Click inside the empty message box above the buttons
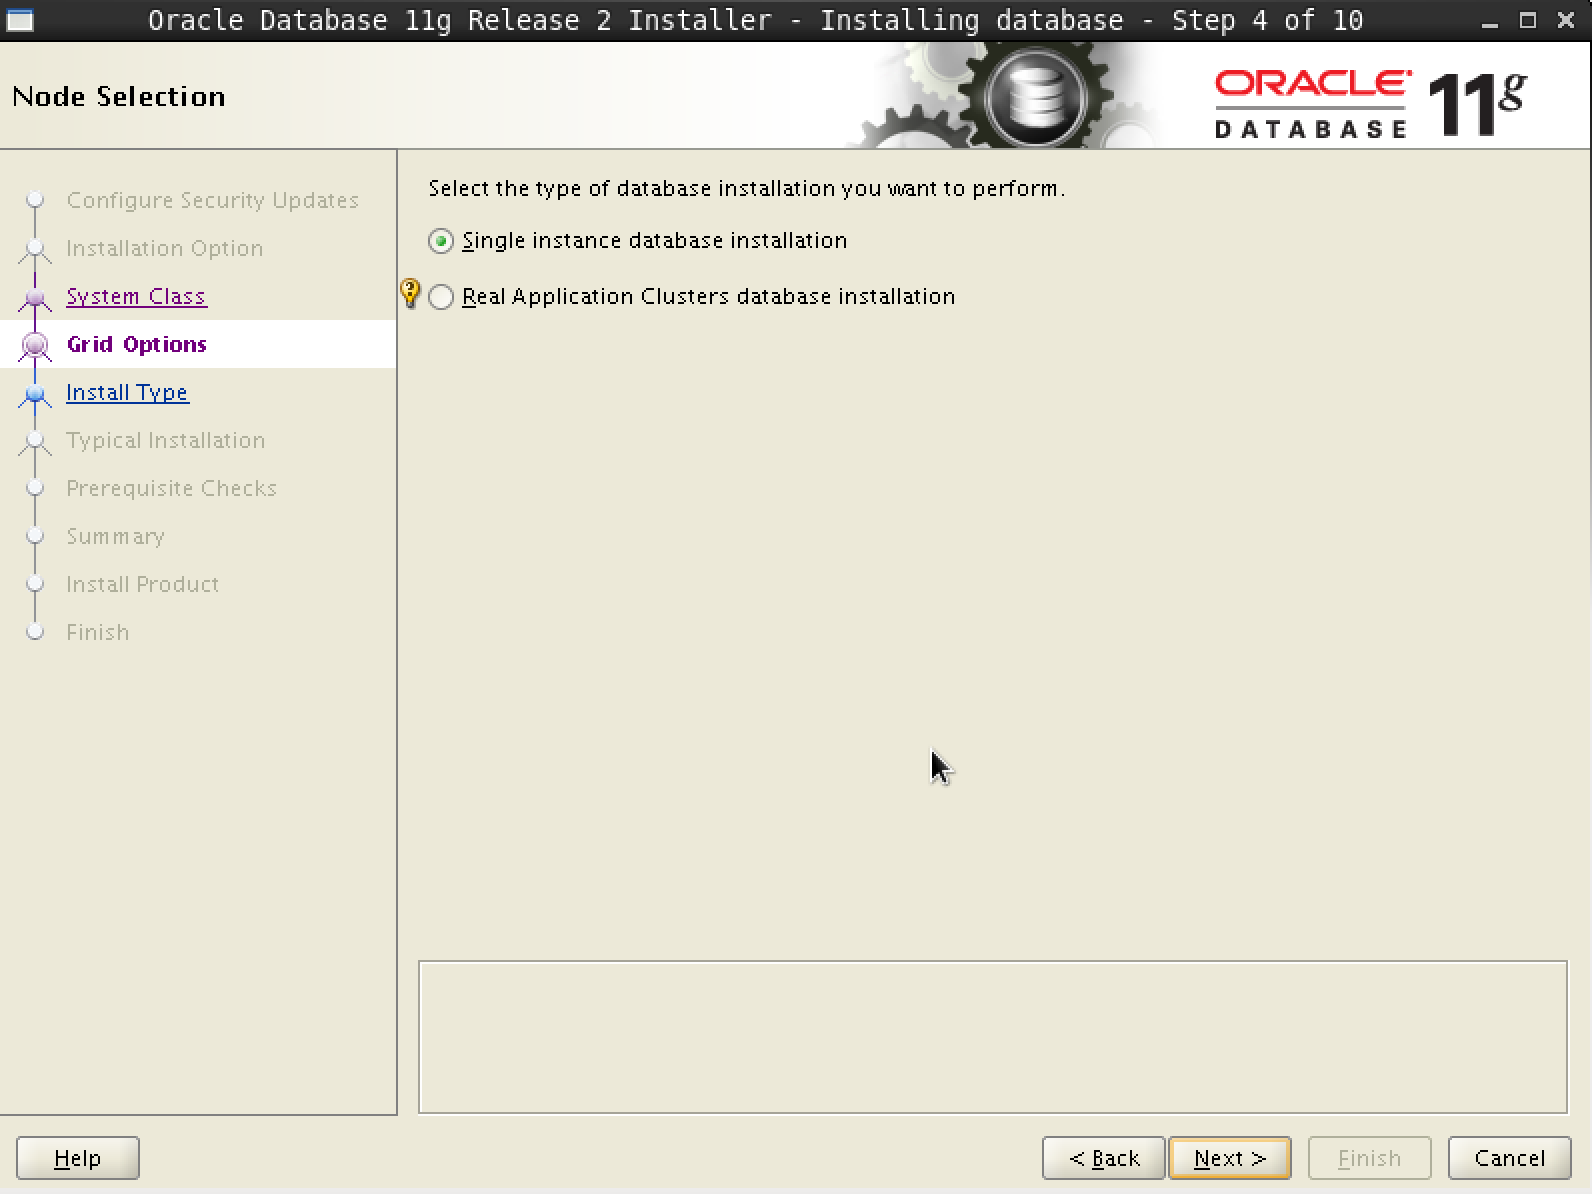Viewport: 1592px width, 1194px height. (x=993, y=1037)
